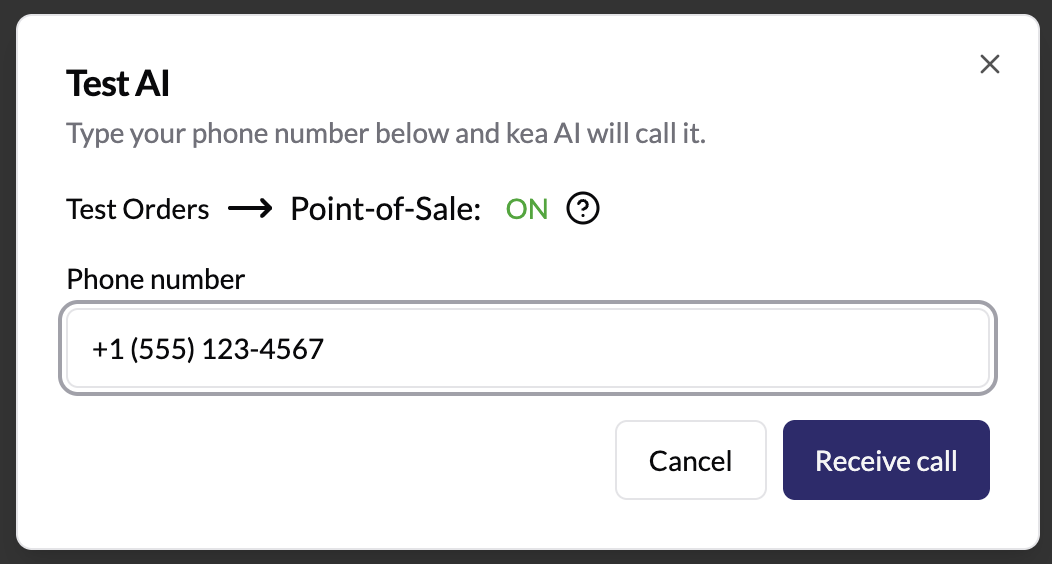This screenshot has width=1052, height=564.
Task: Place cursor on +1 country code in field
Action: [107, 349]
